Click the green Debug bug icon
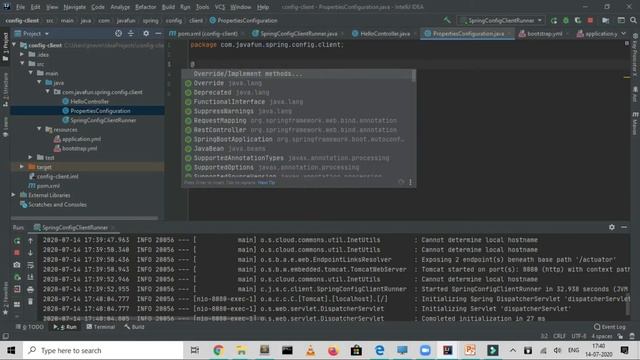The image size is (640, 360). coord(566,20)
